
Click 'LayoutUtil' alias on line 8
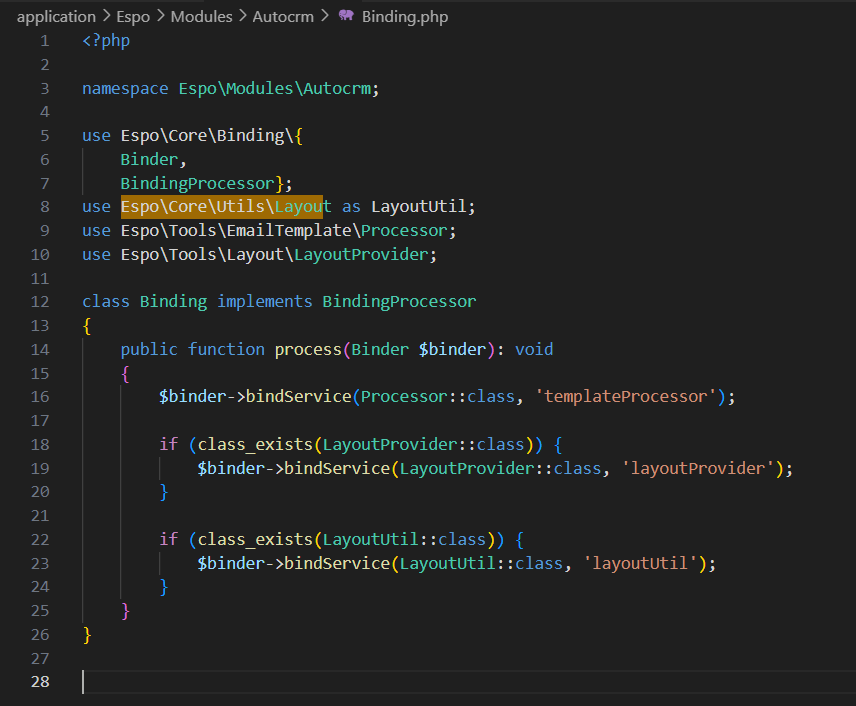click(x=419, y=206)
